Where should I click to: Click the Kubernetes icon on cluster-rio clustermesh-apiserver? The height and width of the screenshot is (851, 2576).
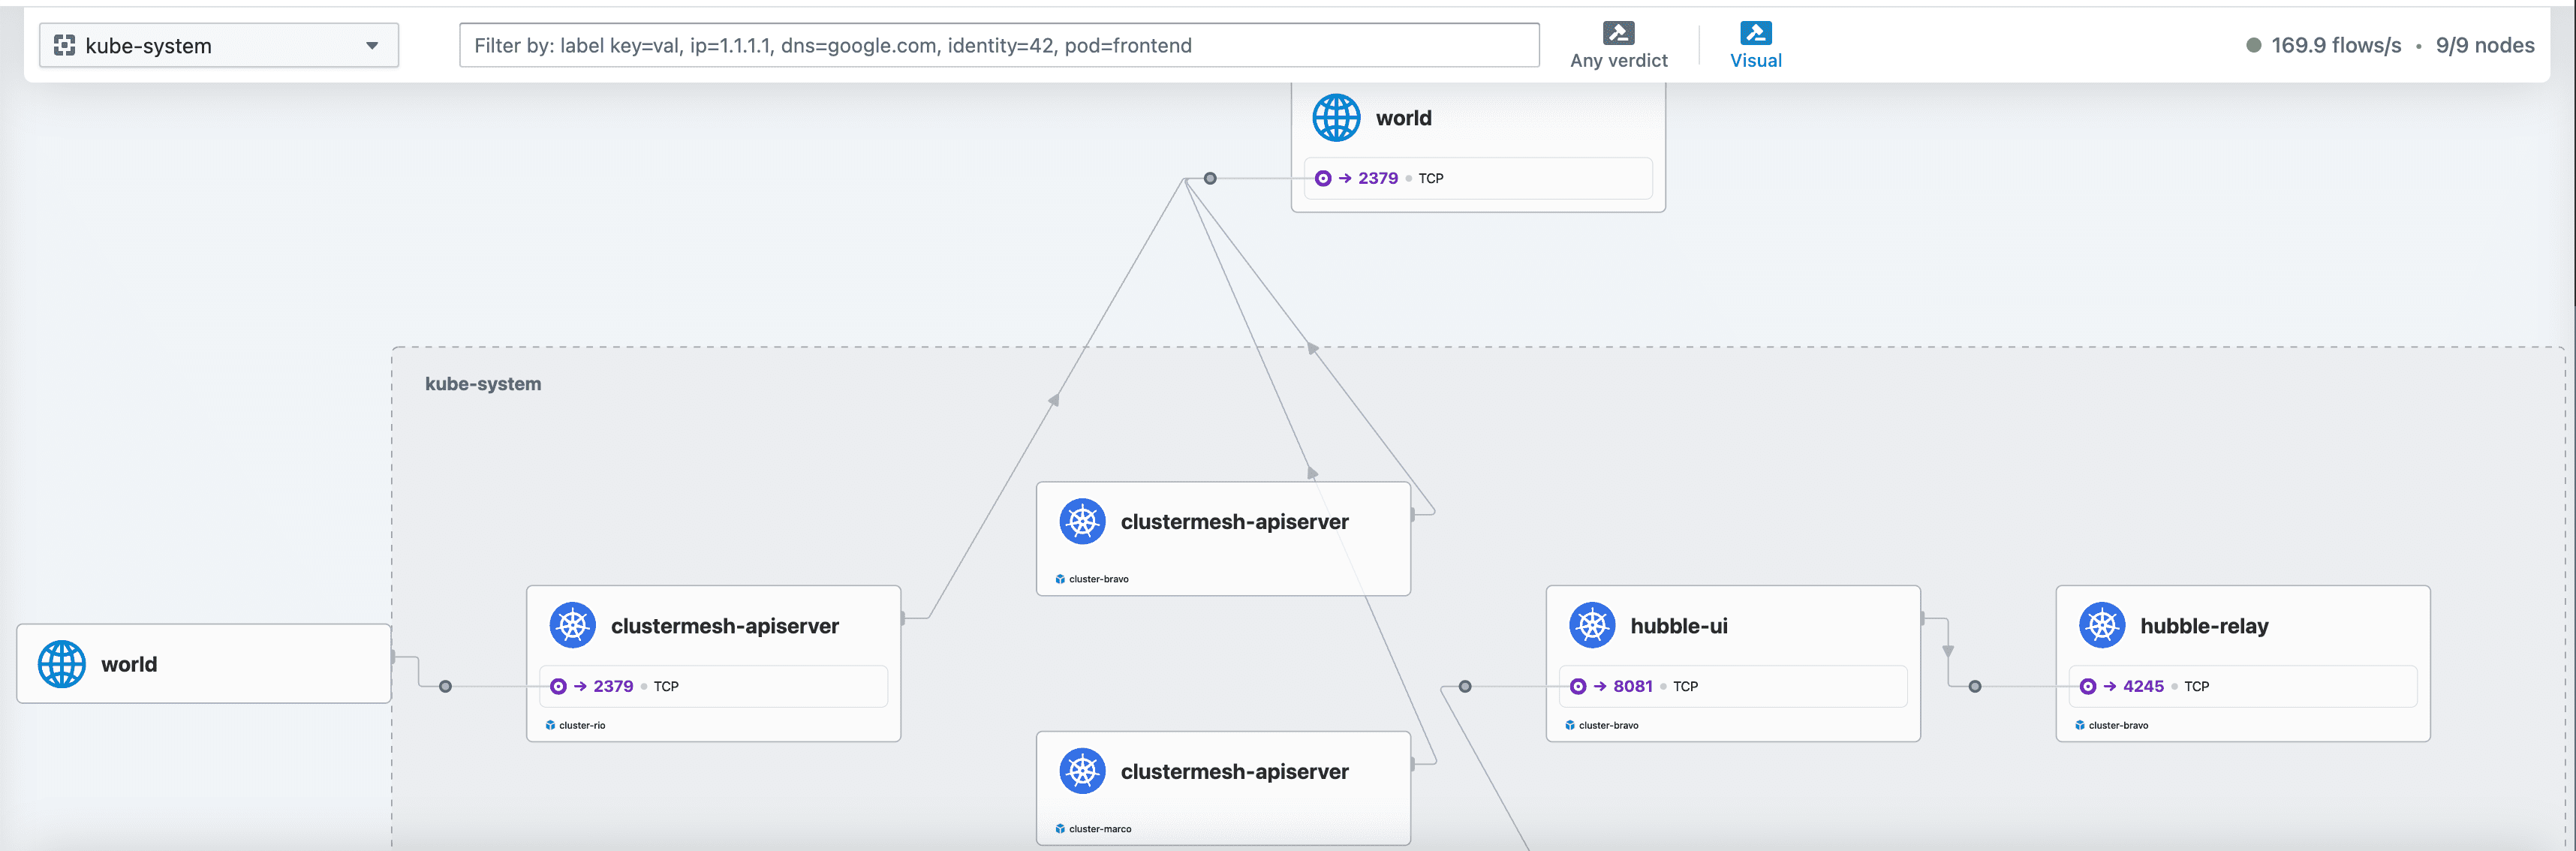(573, 625)
